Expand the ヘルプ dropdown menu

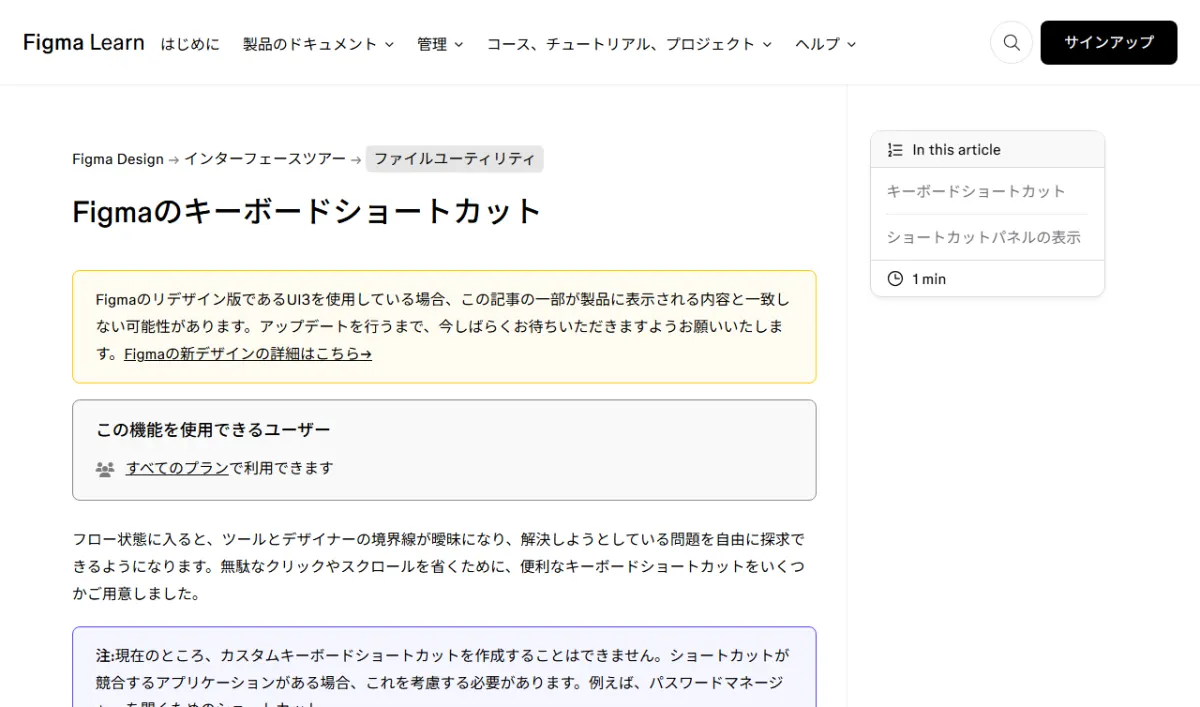(825, 44)
